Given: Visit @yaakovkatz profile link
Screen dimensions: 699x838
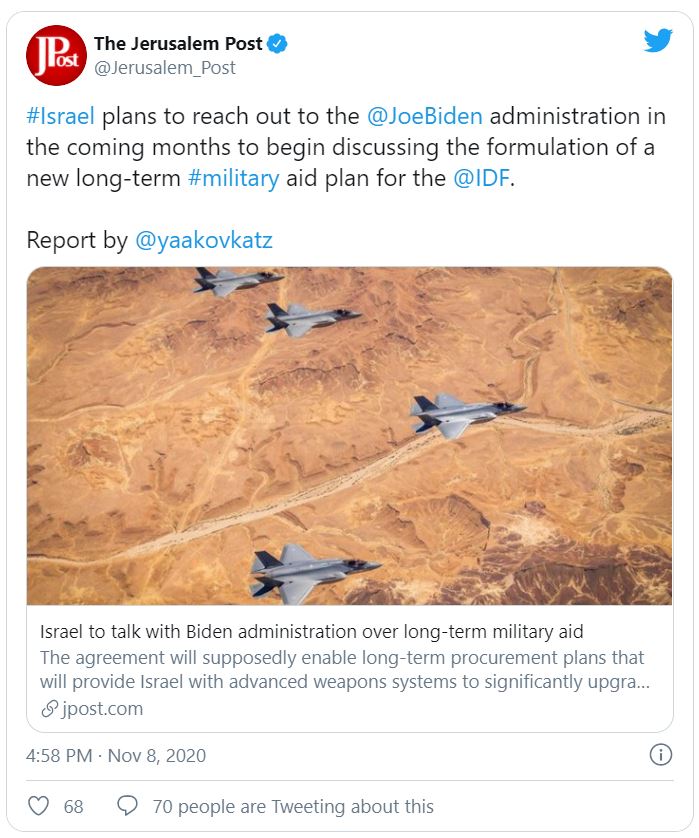Looking at the screenshot, I should [203, 241].
